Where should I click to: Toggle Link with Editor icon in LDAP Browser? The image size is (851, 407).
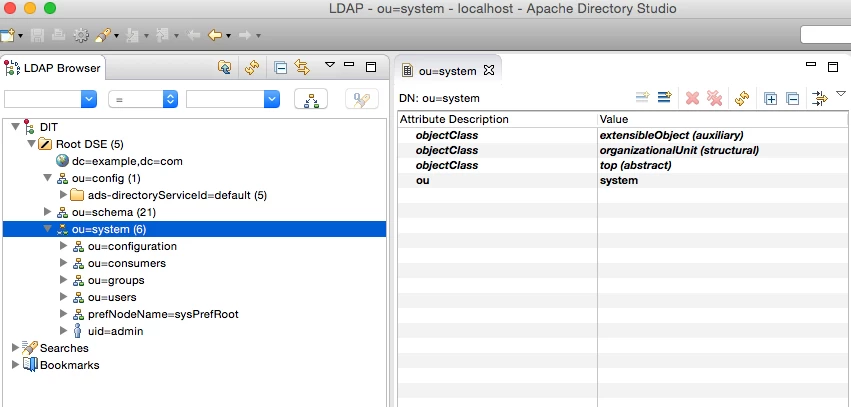(x=302, y=67)
